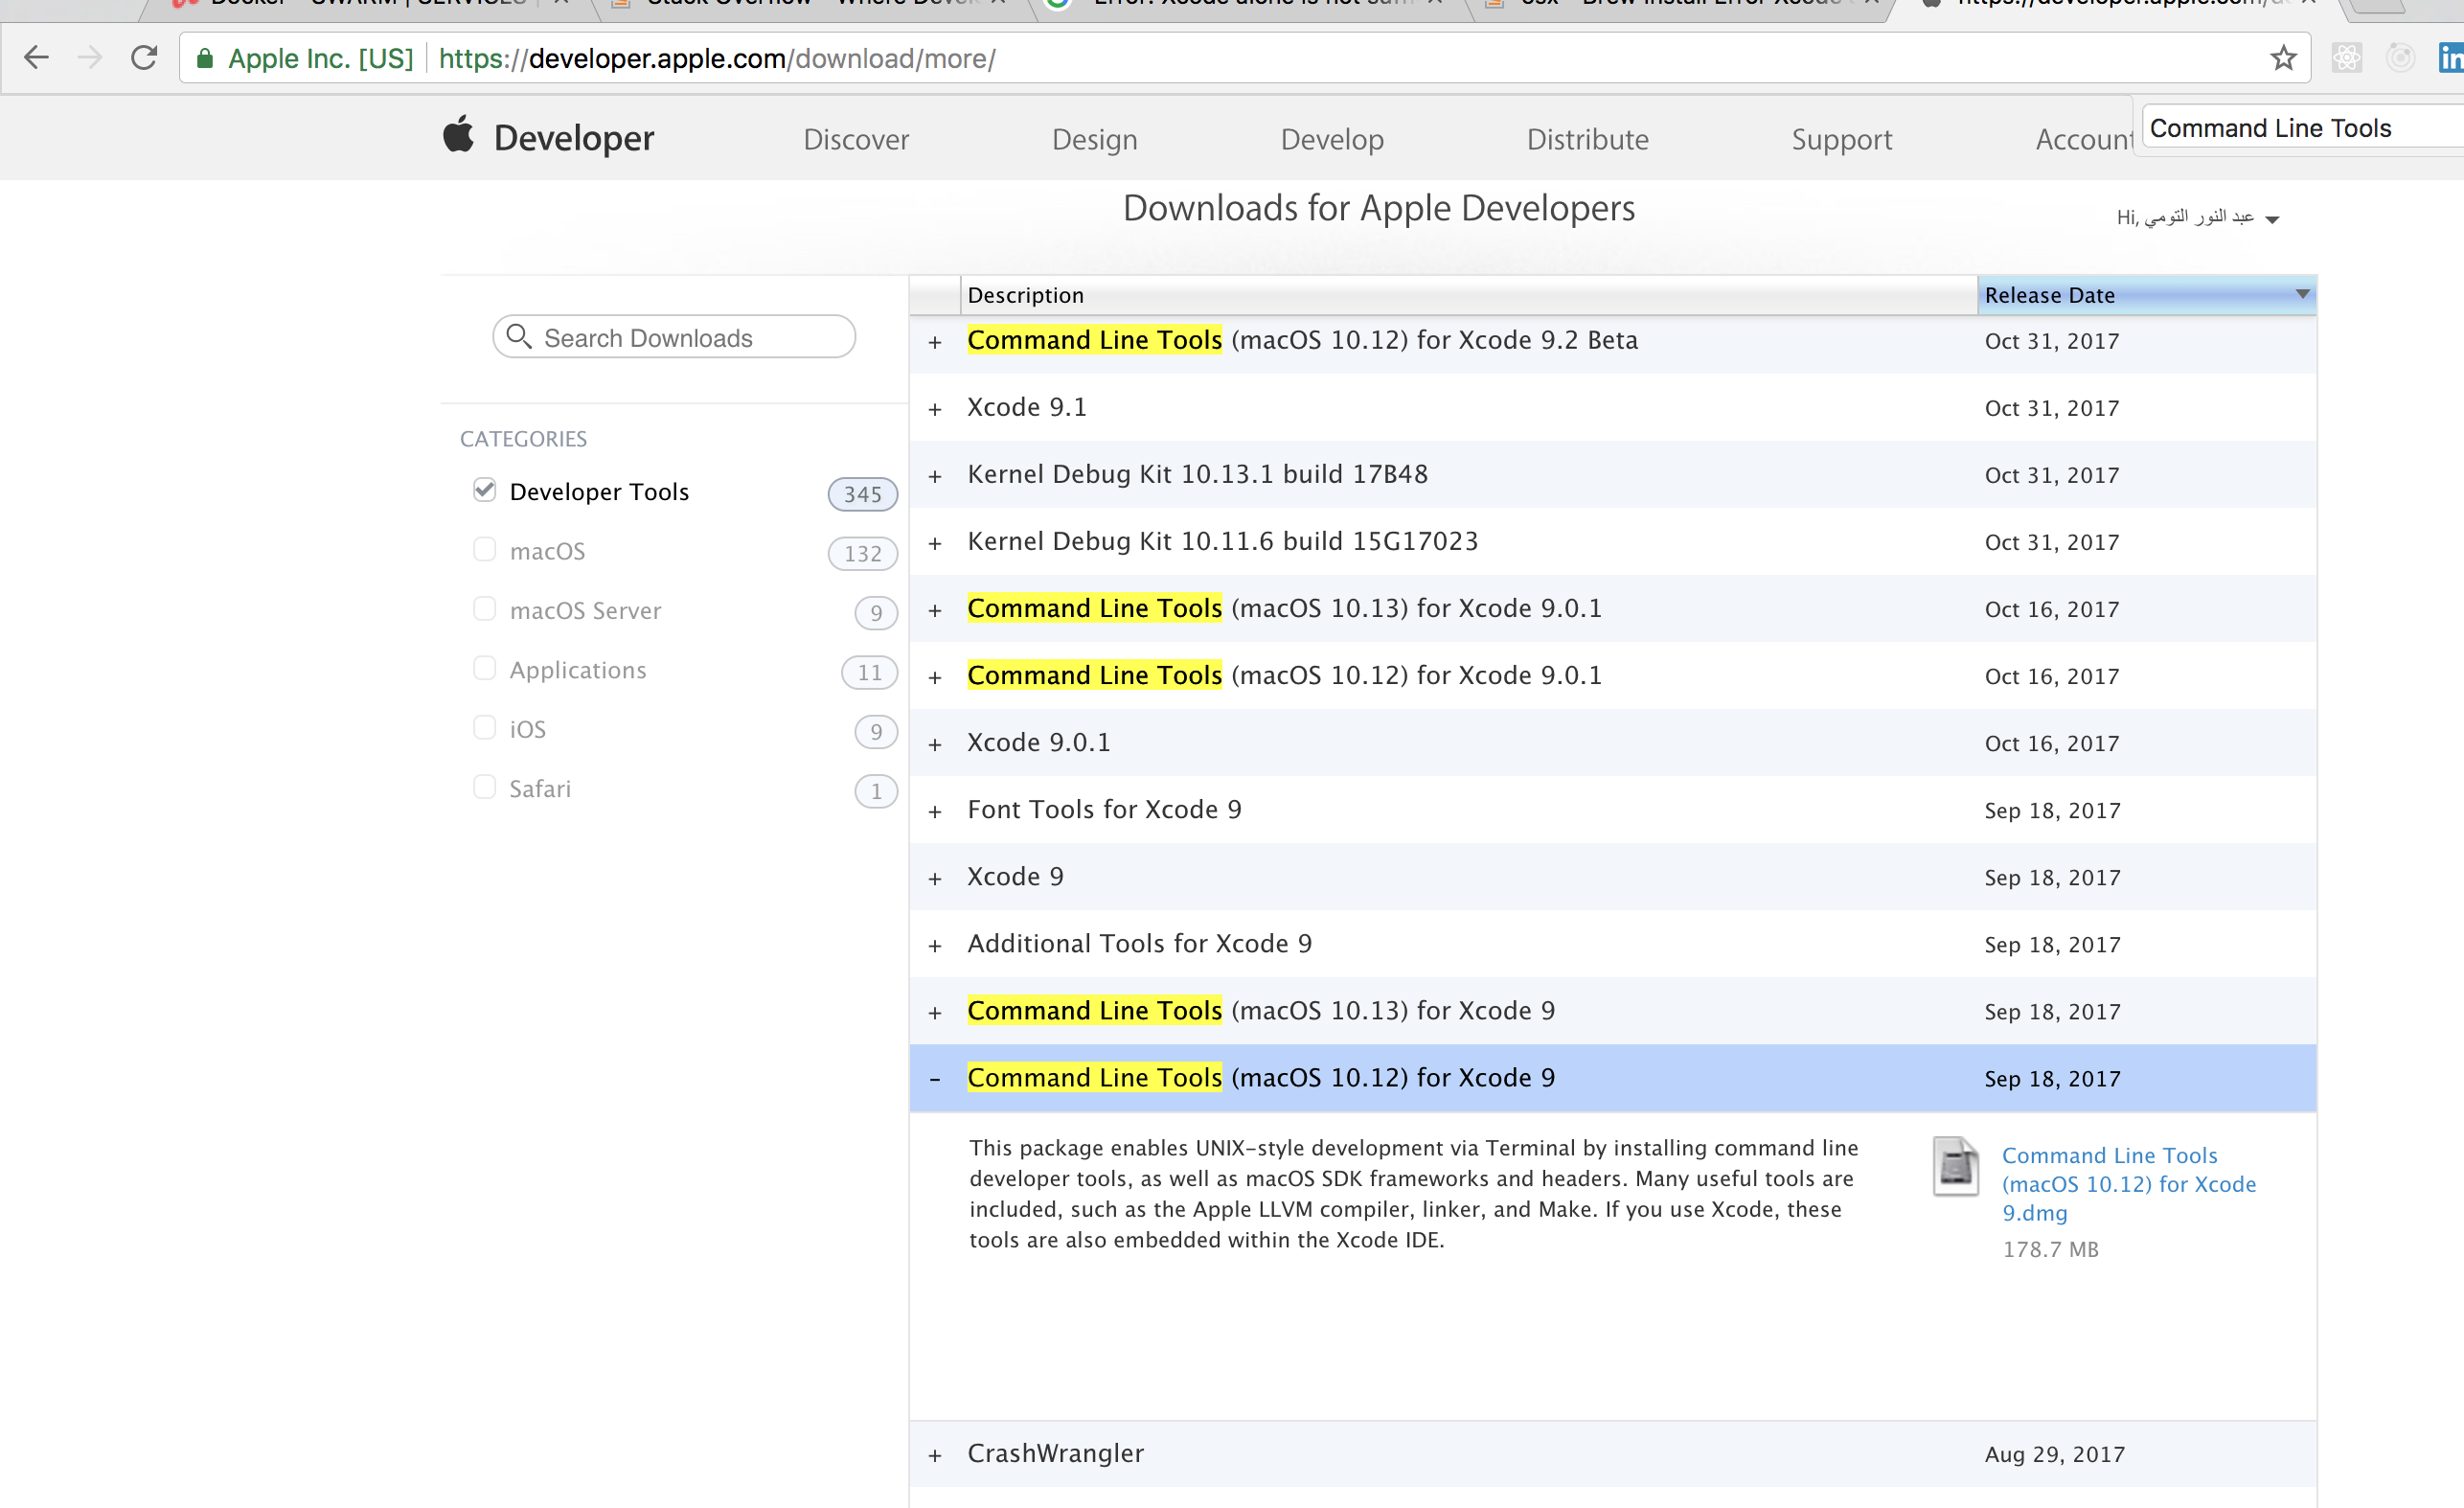Click the dmg file icon for Command Line Tools
This screenshot has width=2464, height=1508.
1955,1166
